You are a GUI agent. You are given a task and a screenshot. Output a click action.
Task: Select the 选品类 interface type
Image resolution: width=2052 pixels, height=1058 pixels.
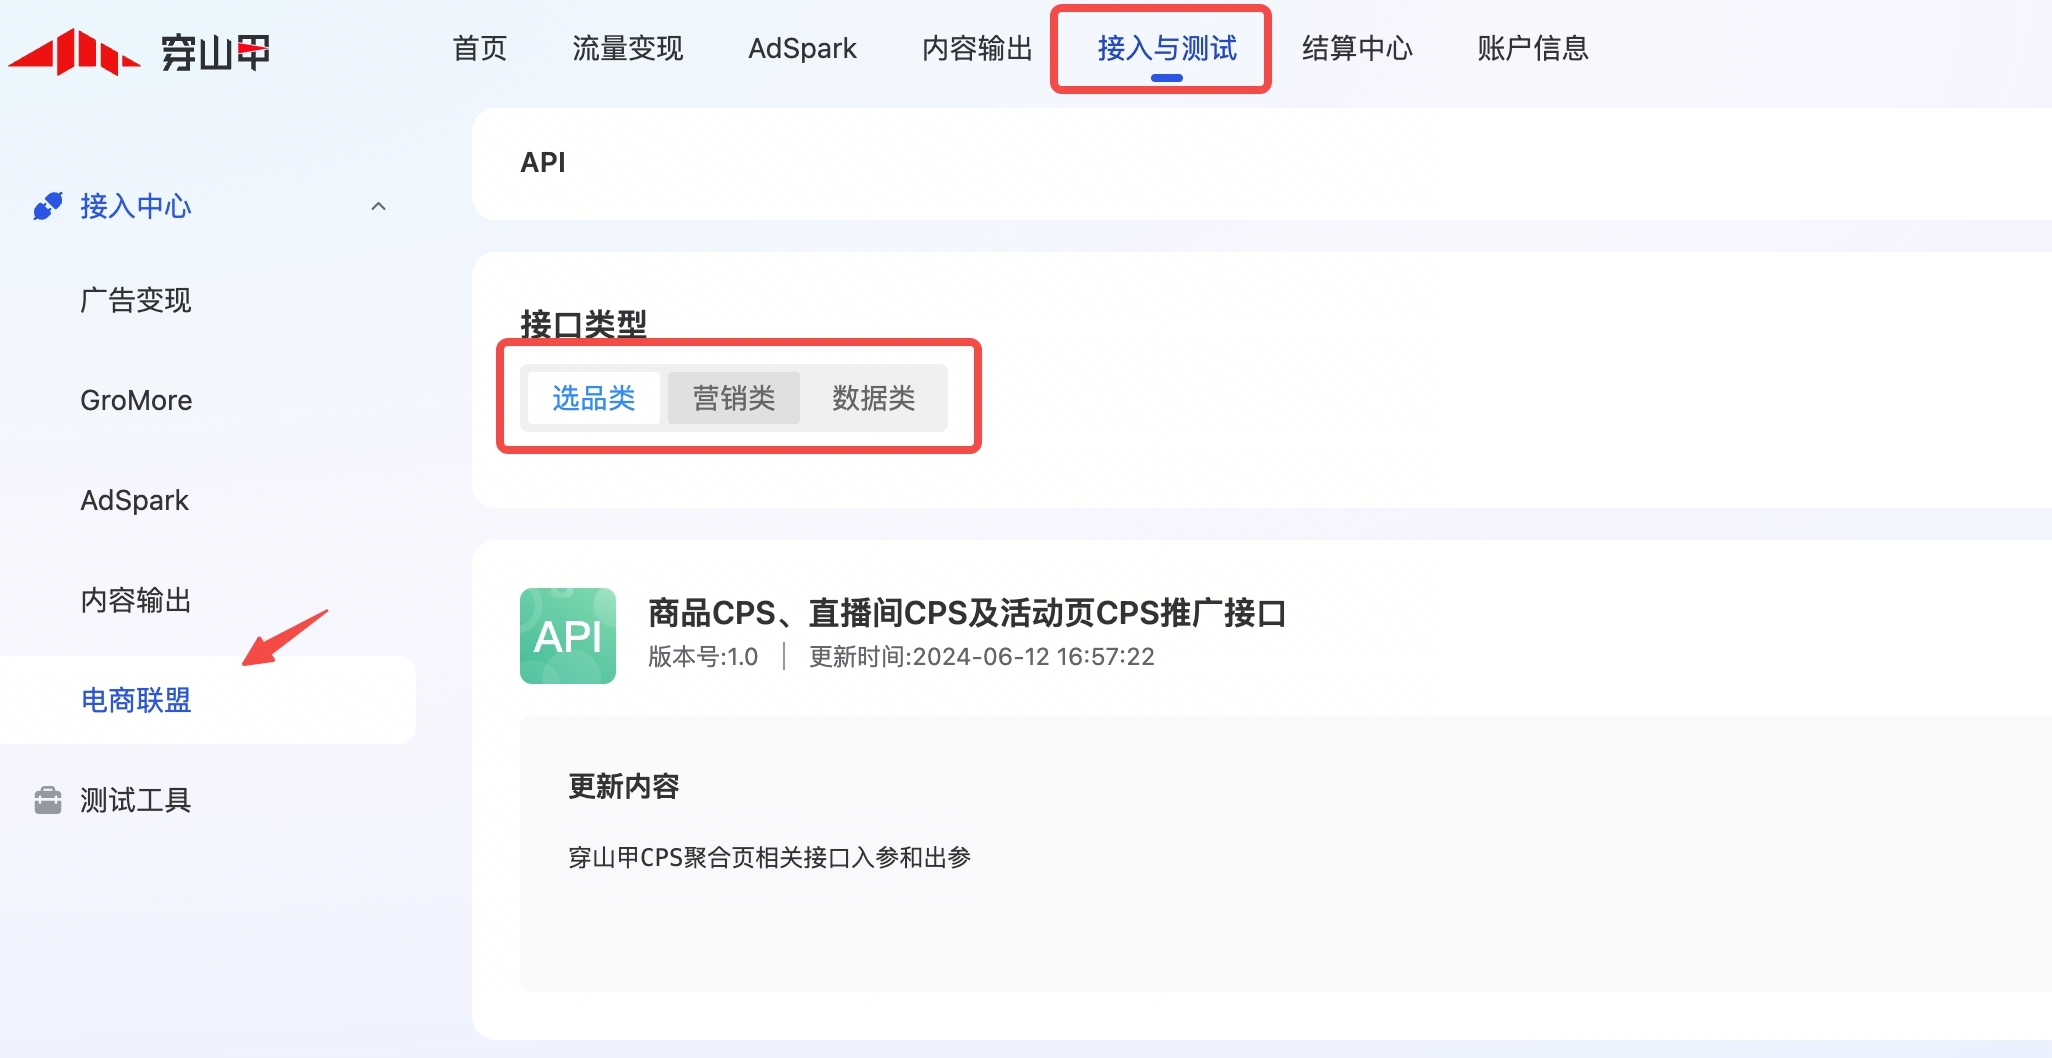tap(593, 398)
